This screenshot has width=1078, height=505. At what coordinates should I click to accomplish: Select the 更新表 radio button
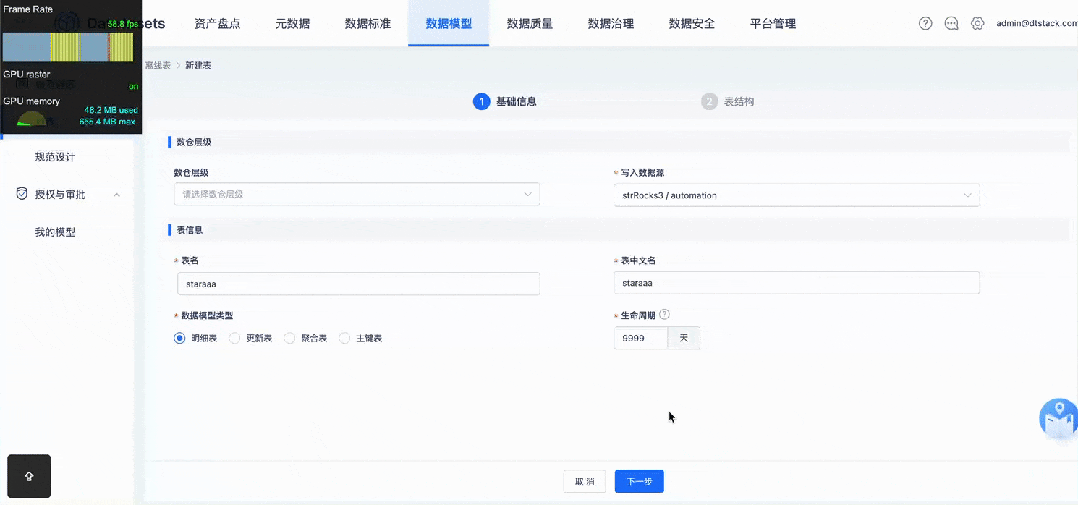tap(234, 338)
